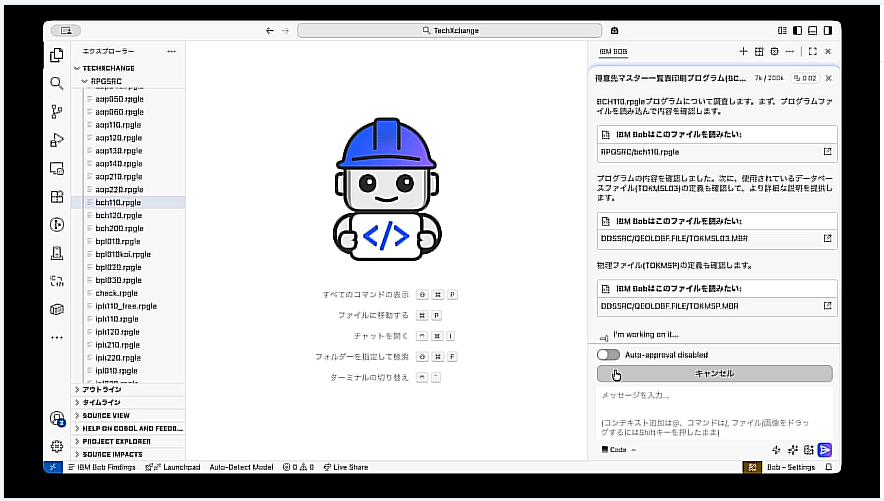Select the IBM BOB panel tab
Viewport: 884px width, 501px height.
(x=613, y=51)
